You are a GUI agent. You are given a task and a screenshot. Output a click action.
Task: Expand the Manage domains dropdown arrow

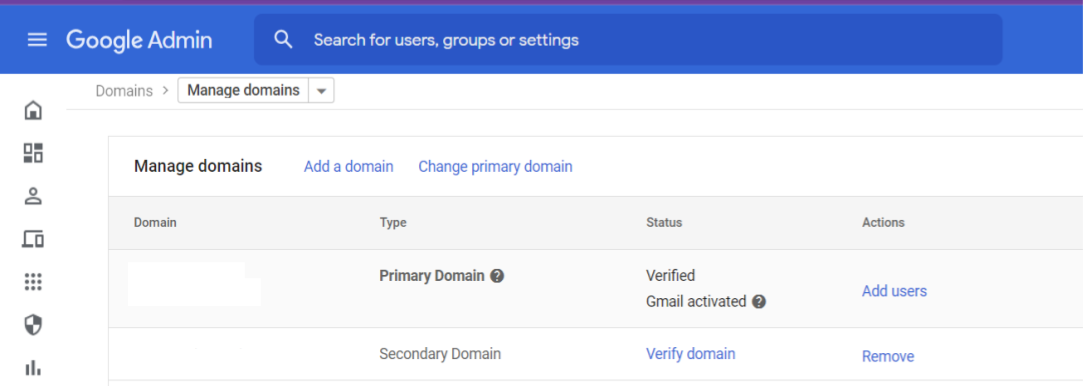(x=321, y=91)
